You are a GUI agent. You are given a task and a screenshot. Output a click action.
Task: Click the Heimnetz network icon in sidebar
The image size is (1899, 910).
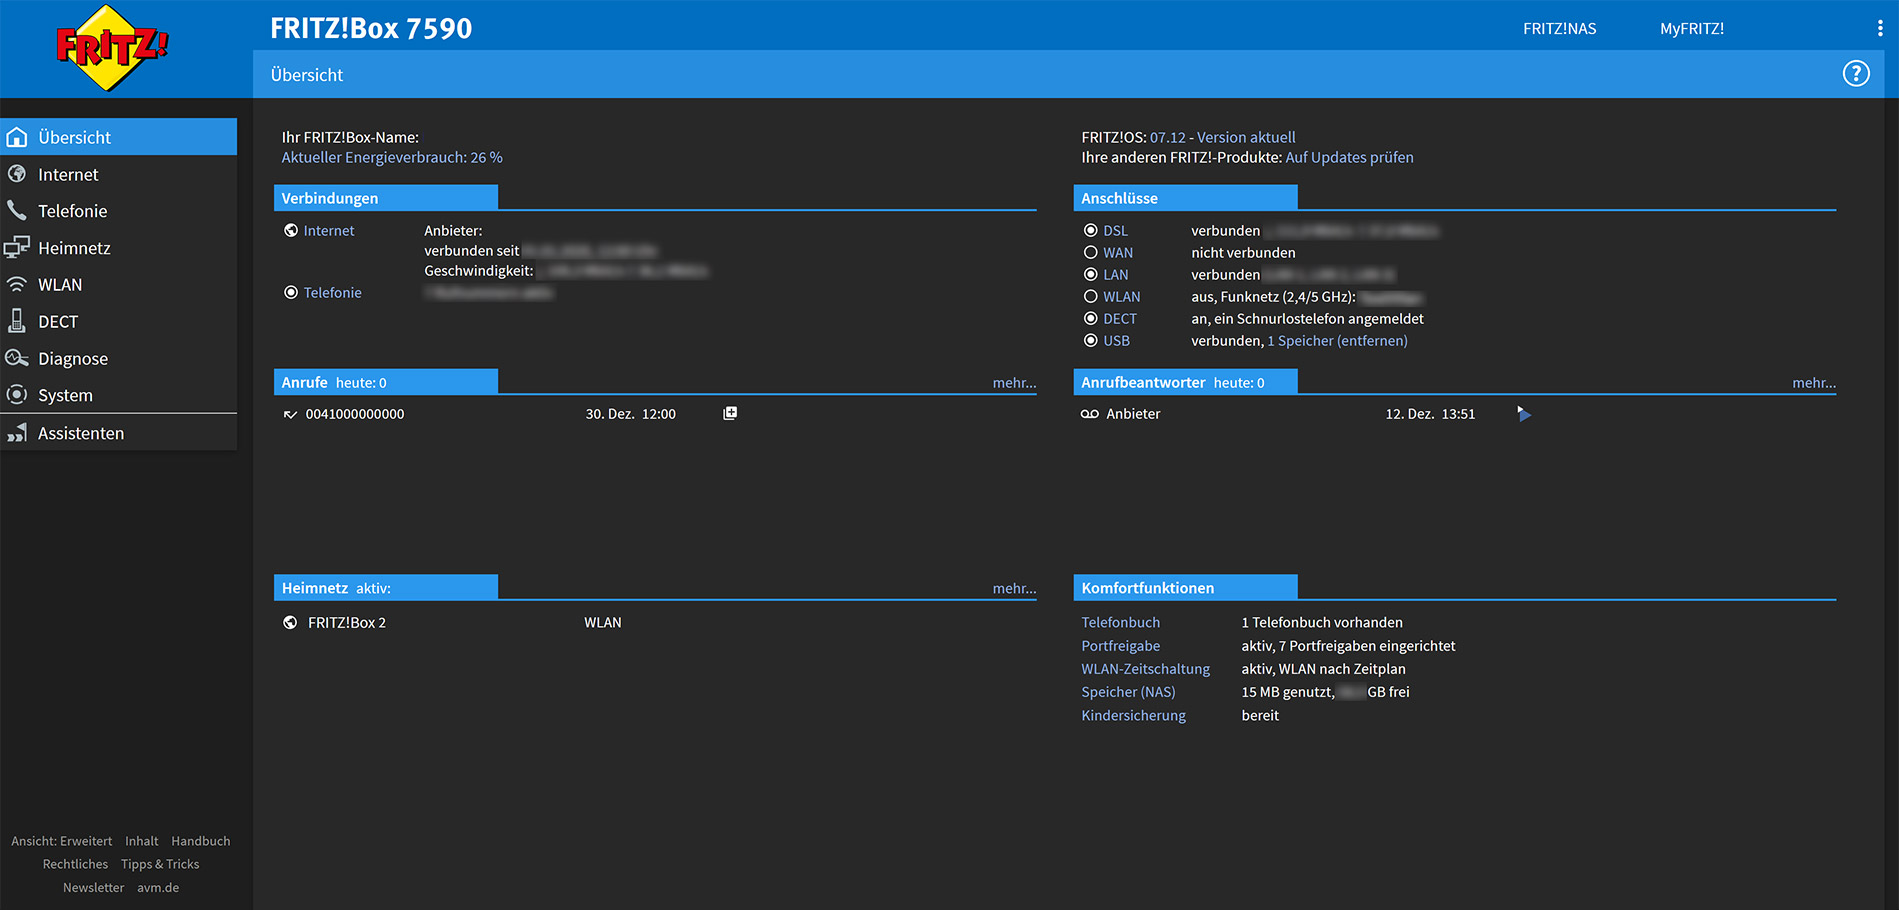pyautogui.click(x=17, y=248)
